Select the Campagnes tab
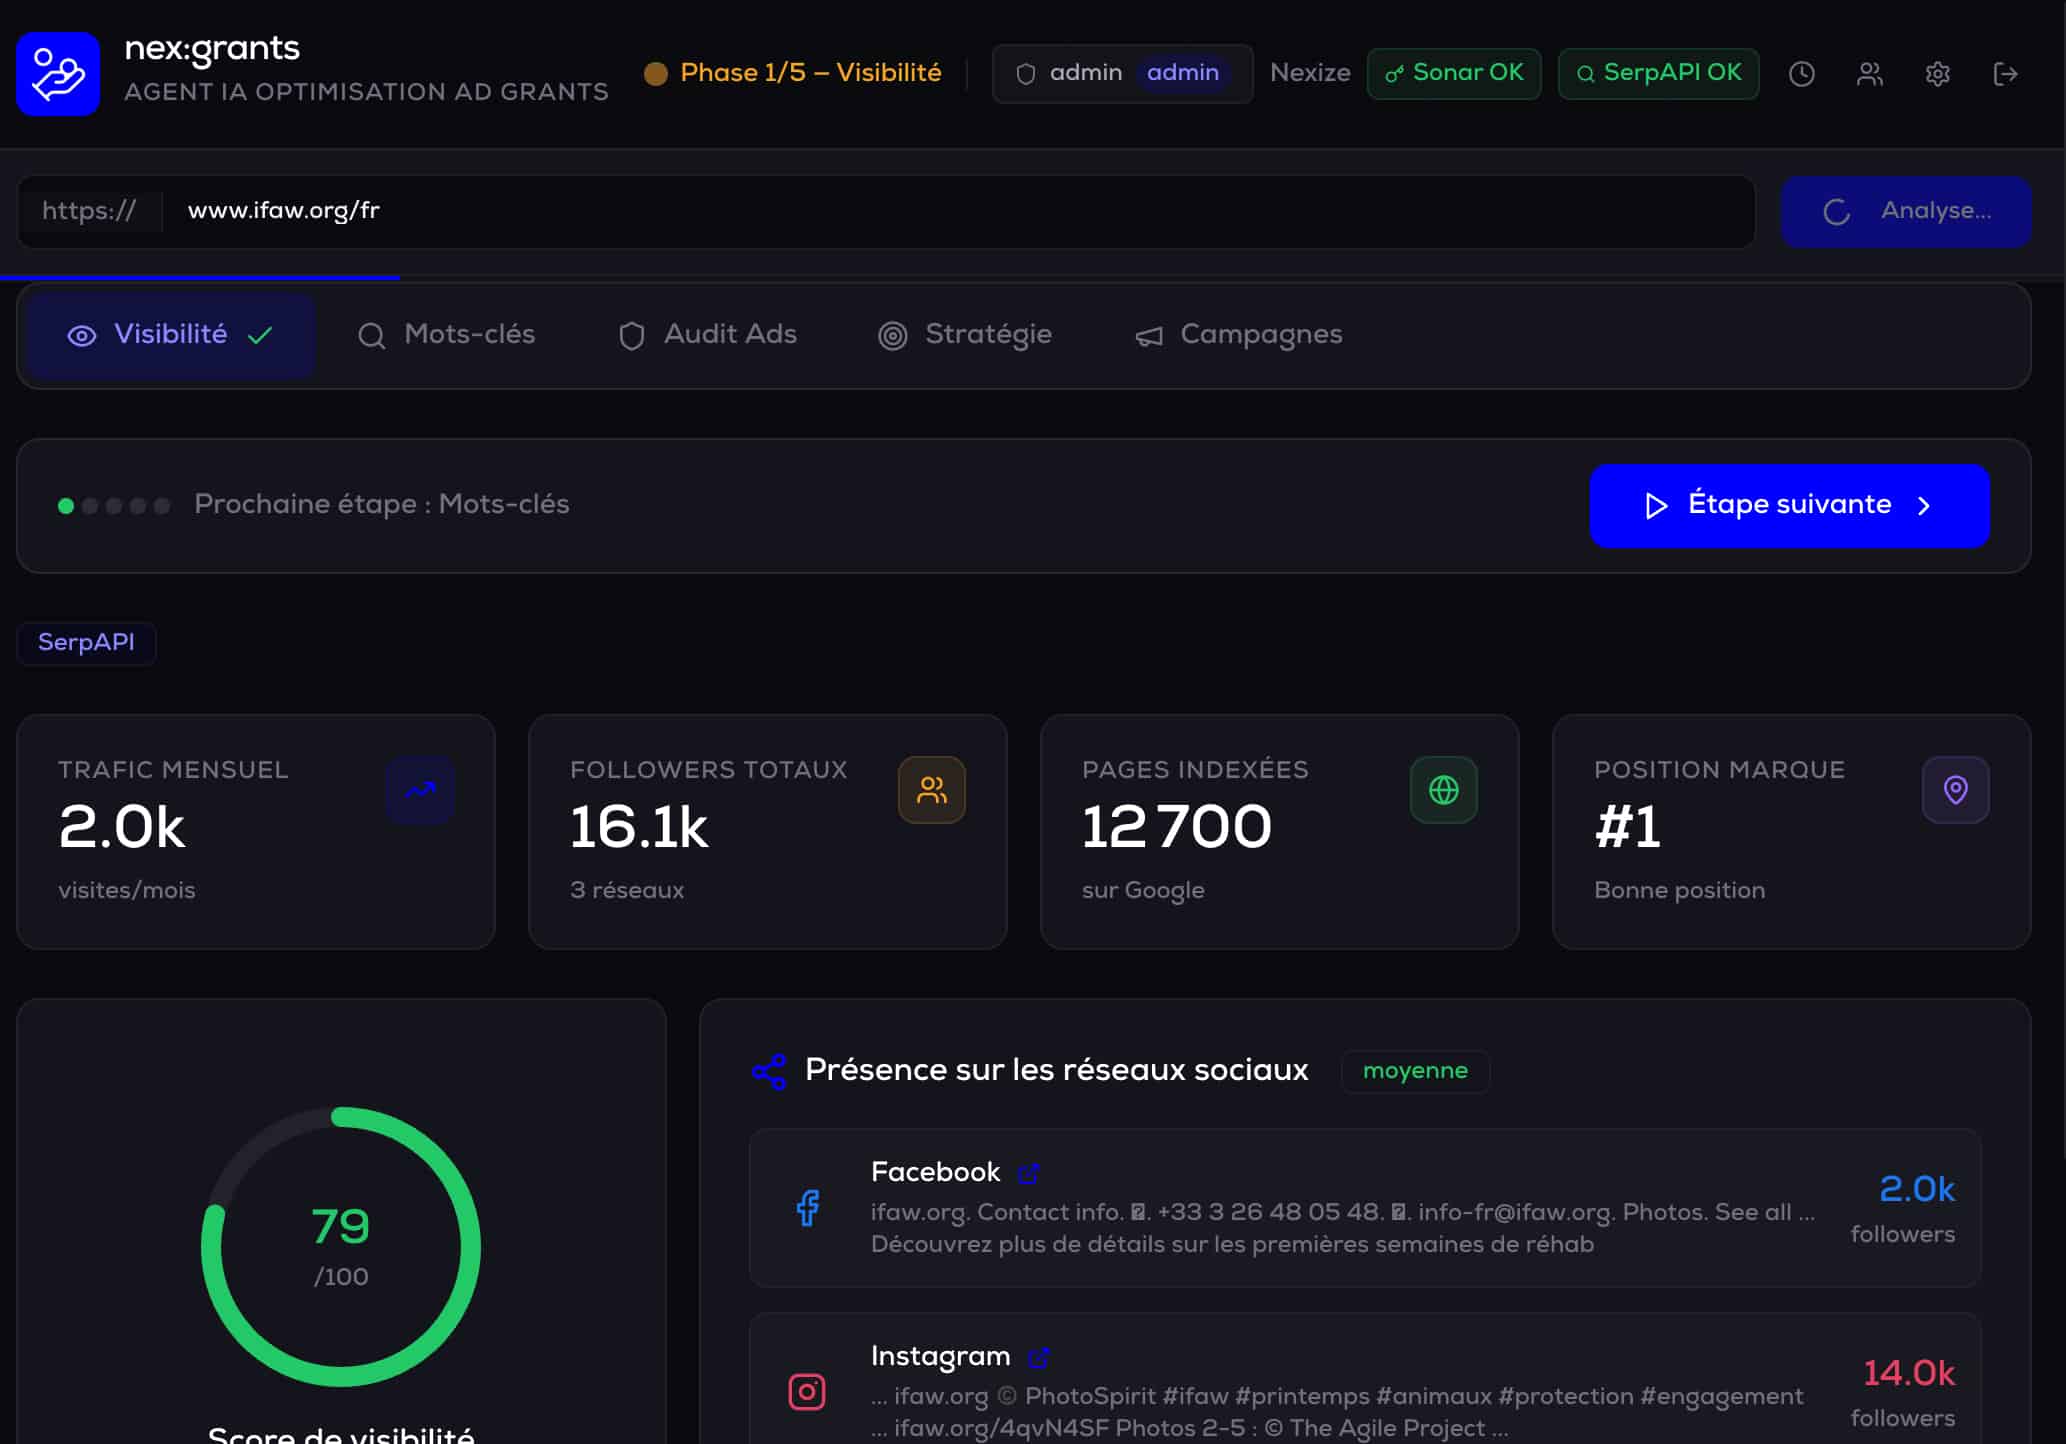This screenshot has width=2066, height=1444. pos(1239,335)
